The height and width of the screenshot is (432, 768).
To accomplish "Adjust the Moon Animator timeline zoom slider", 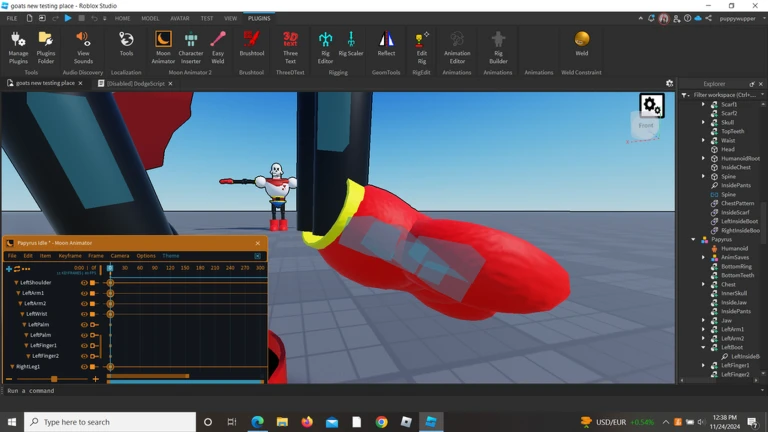I will click(x=54, y=379).
